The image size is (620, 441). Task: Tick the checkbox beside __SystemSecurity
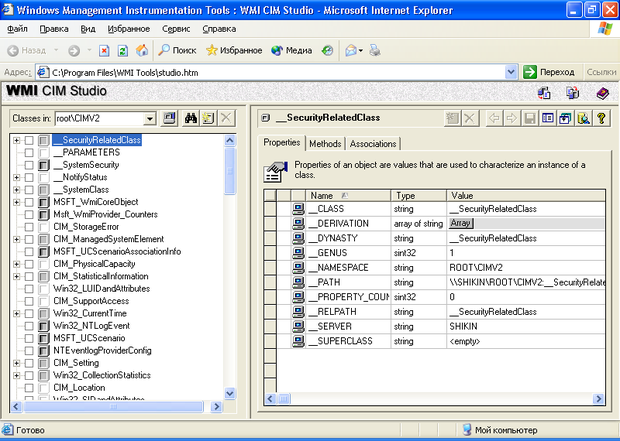coord(29,165)
